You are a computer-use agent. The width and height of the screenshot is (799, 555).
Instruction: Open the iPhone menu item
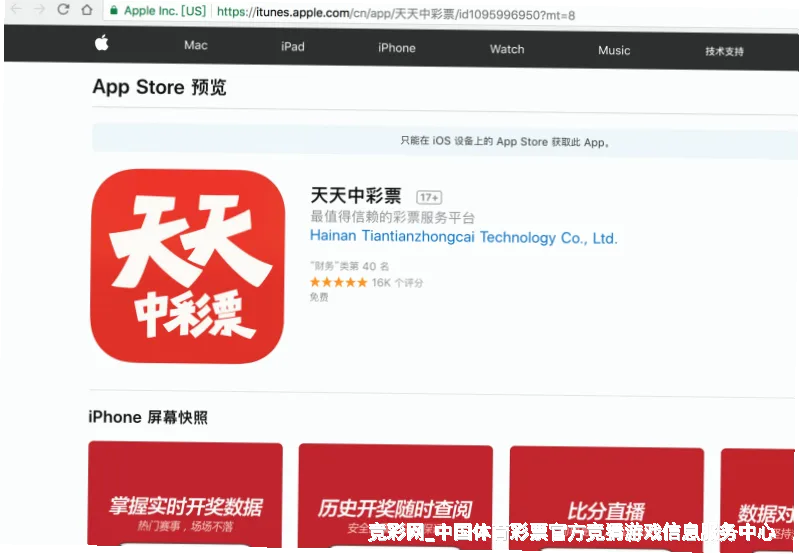(397, 48)
